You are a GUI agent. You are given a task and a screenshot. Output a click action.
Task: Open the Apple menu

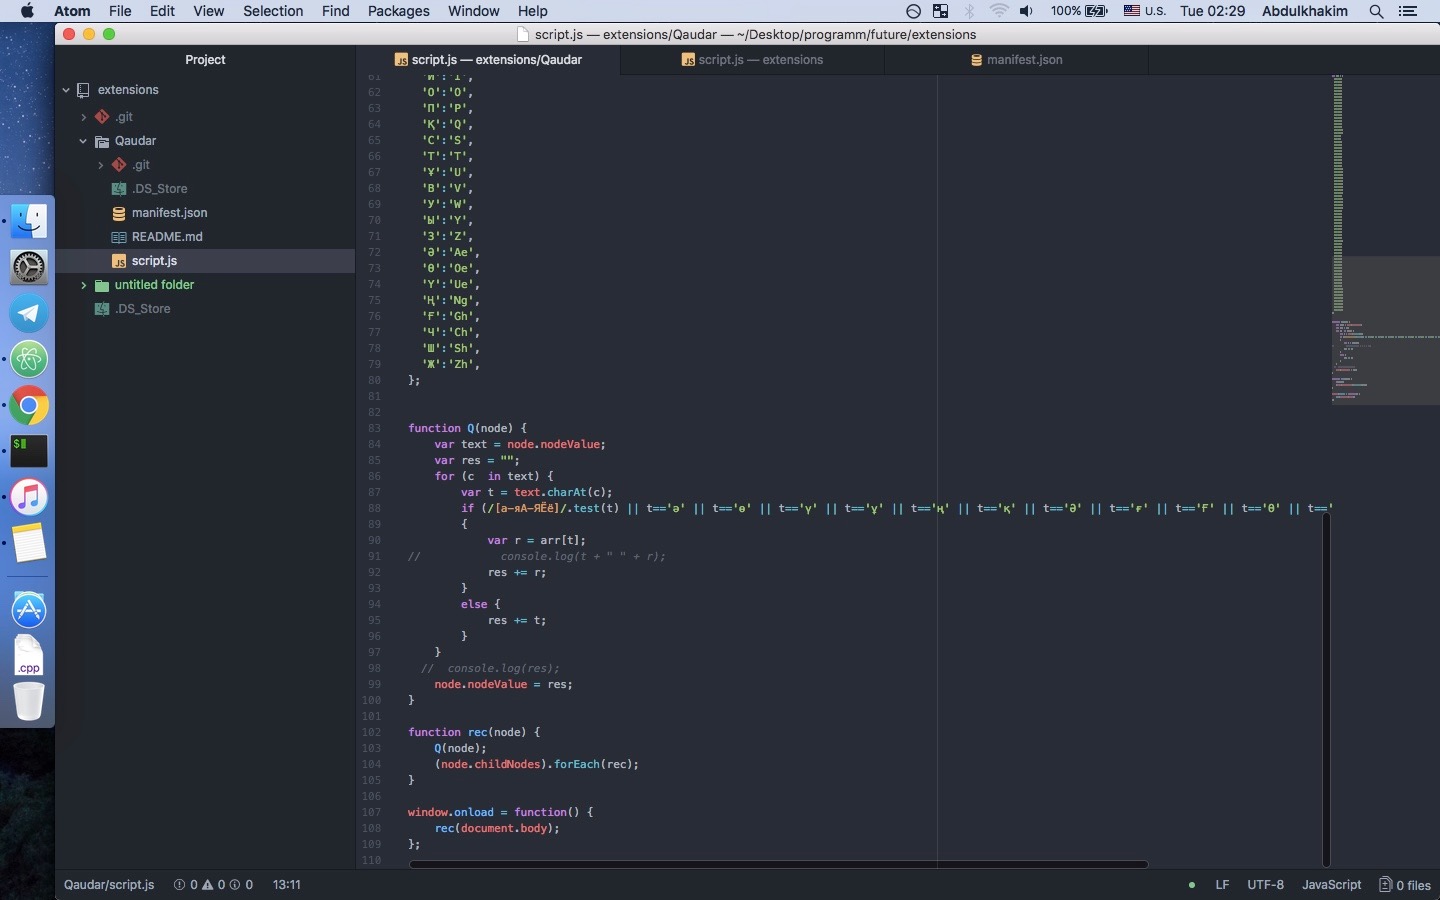pos(27,11)
